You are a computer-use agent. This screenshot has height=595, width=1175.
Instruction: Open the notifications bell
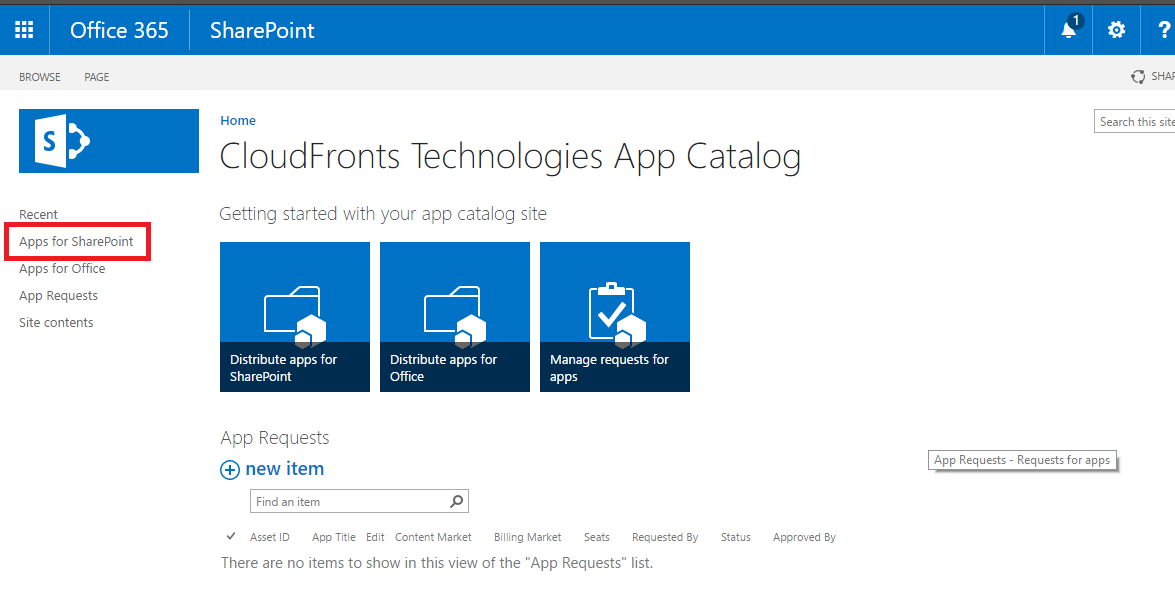pyautogui.click(x=1069, y=29)
